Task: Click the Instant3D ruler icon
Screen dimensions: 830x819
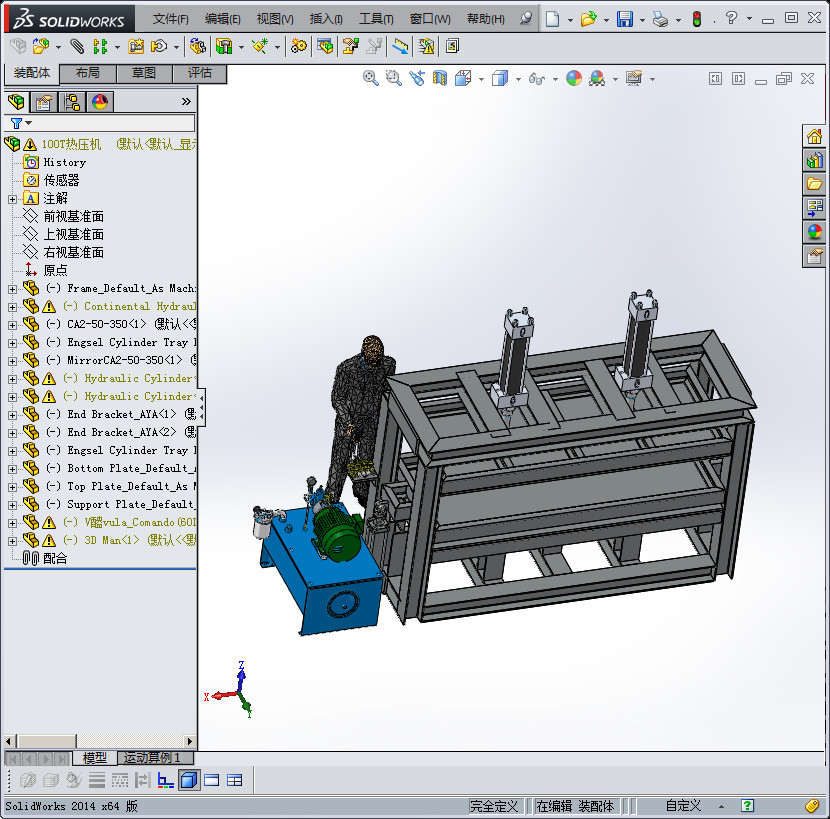Action: coord(401,47)
